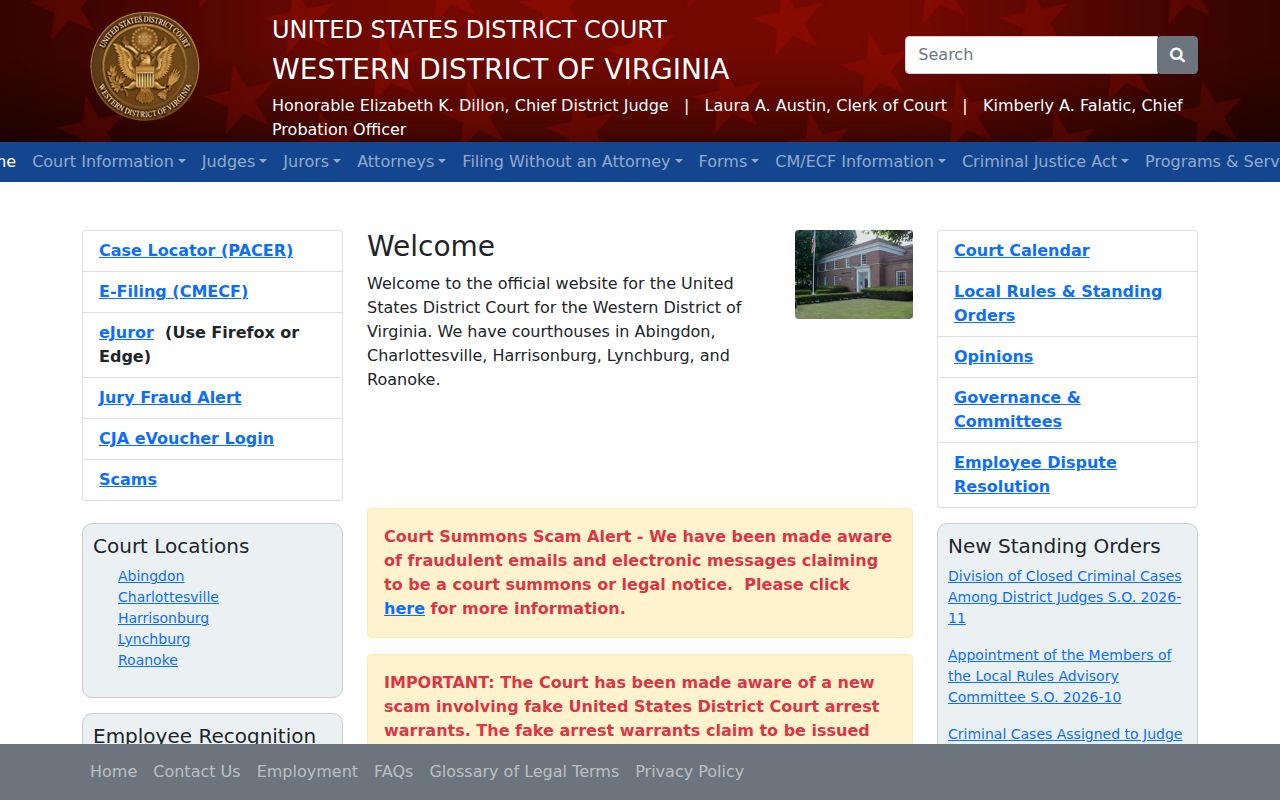Click the Western District of Virginia title

pos(501,69)
